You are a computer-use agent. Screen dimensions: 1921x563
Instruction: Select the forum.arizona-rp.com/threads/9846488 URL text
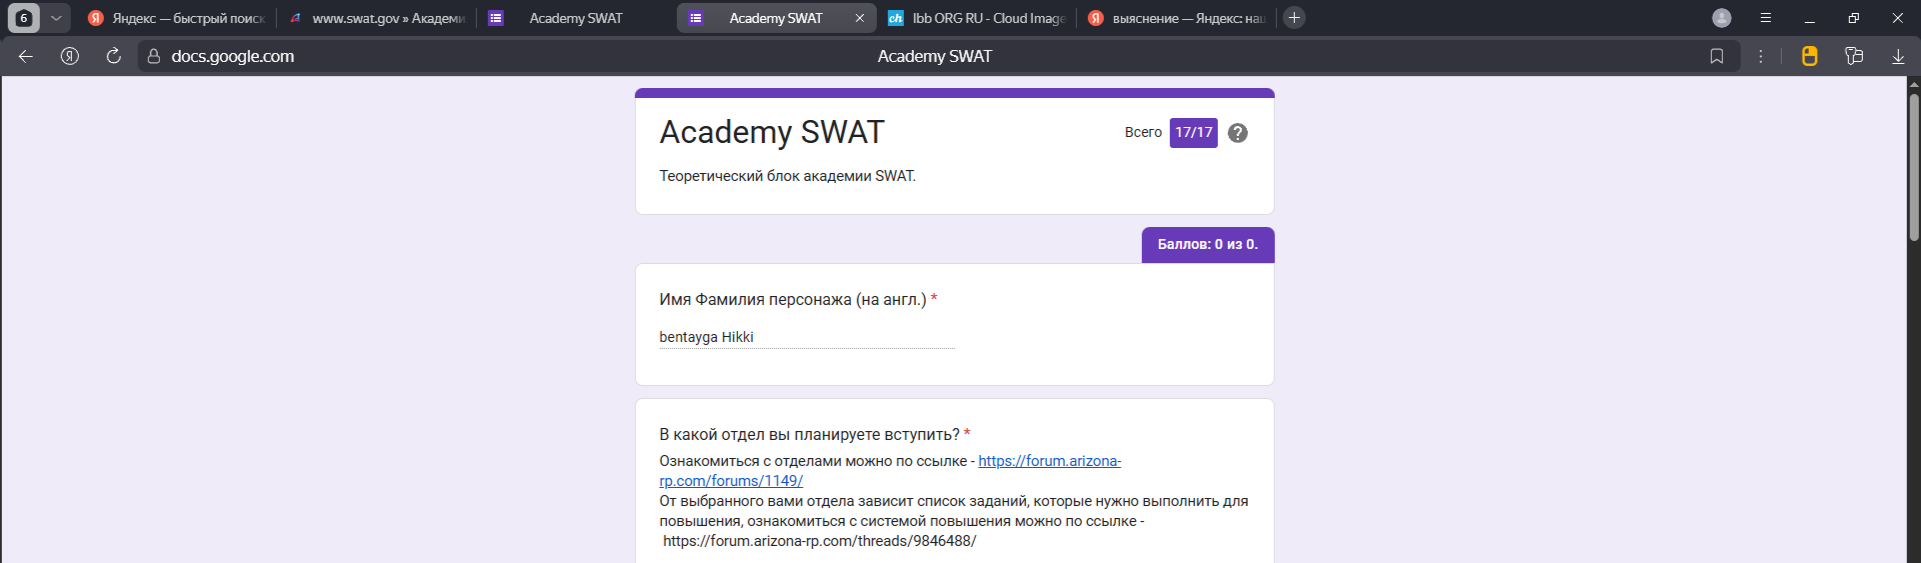(819, 541)
